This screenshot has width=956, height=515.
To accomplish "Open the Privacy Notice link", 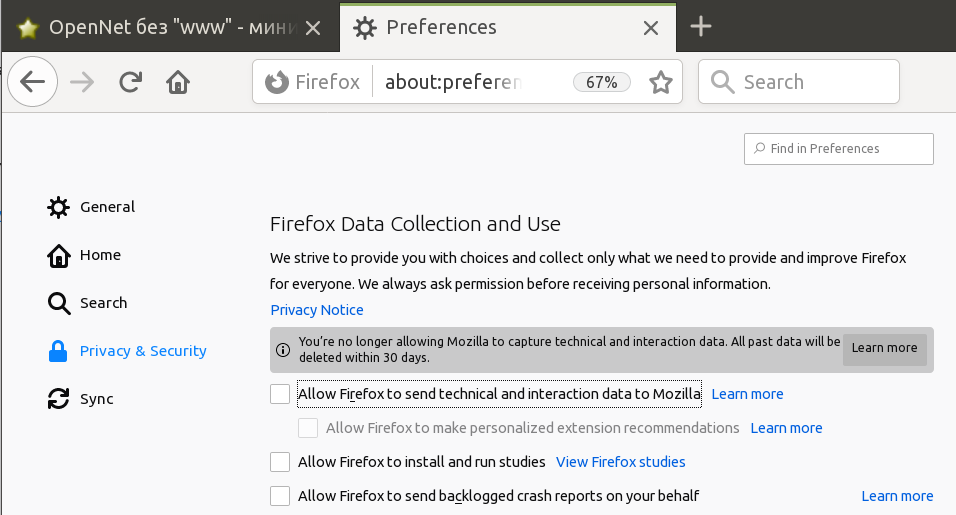I will pos(317,310).
